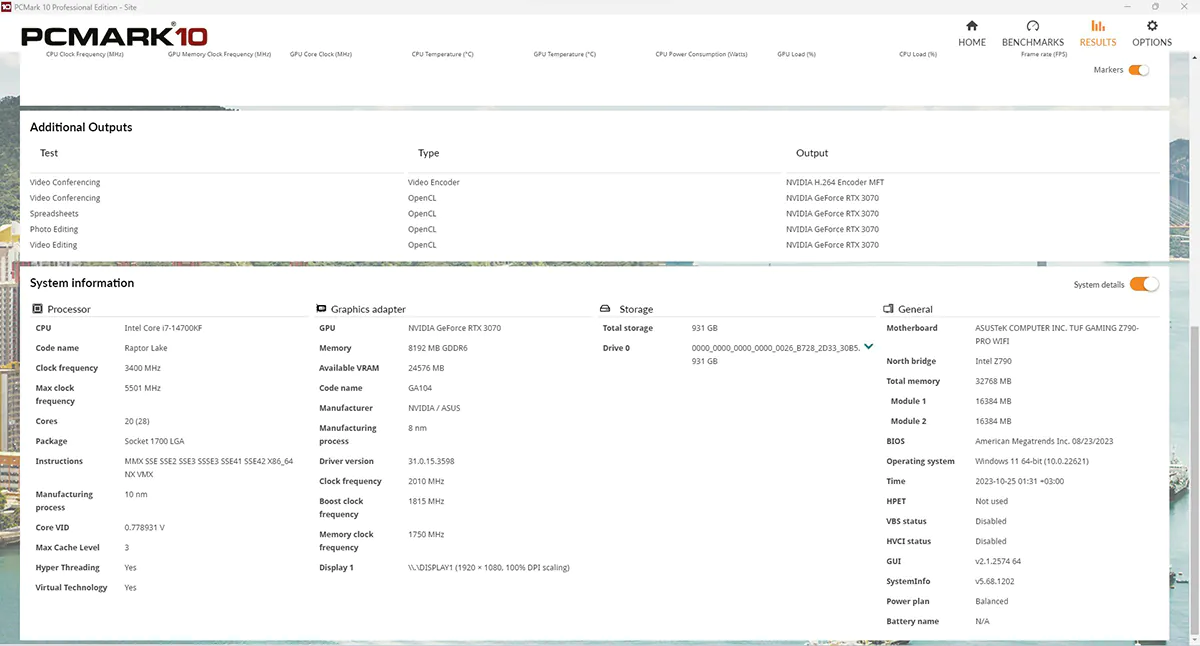
Task: Select operating system Windows 11 64-bit value
Action: (x=1032, y=461)
